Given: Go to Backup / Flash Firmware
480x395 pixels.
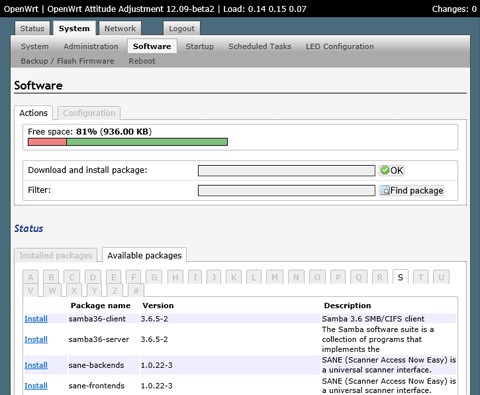Looking at the screenshot, I should coord(67,61).
